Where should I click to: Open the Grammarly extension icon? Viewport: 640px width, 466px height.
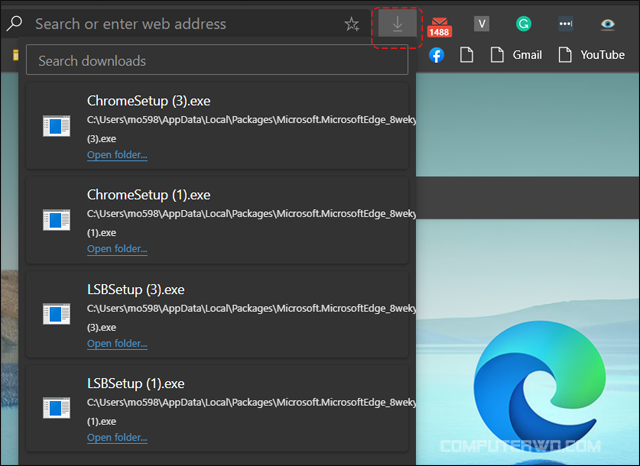523,24
